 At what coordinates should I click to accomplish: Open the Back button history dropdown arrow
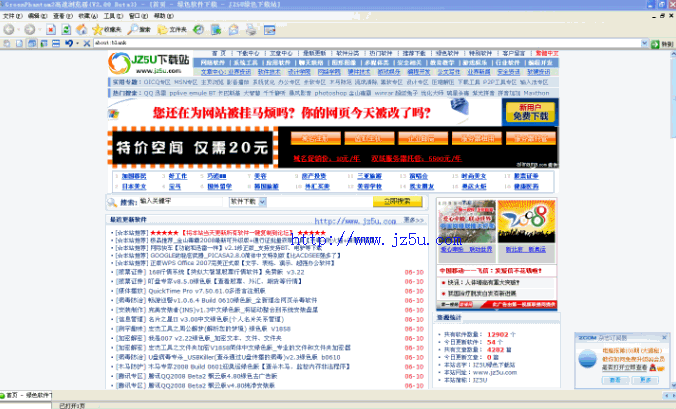click(18, 30)
